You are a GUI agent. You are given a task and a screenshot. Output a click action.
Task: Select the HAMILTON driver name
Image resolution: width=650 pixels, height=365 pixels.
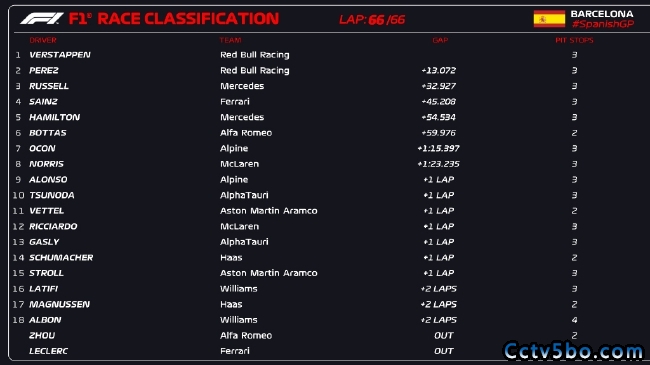pyautogui.click(x=54, y=117)
